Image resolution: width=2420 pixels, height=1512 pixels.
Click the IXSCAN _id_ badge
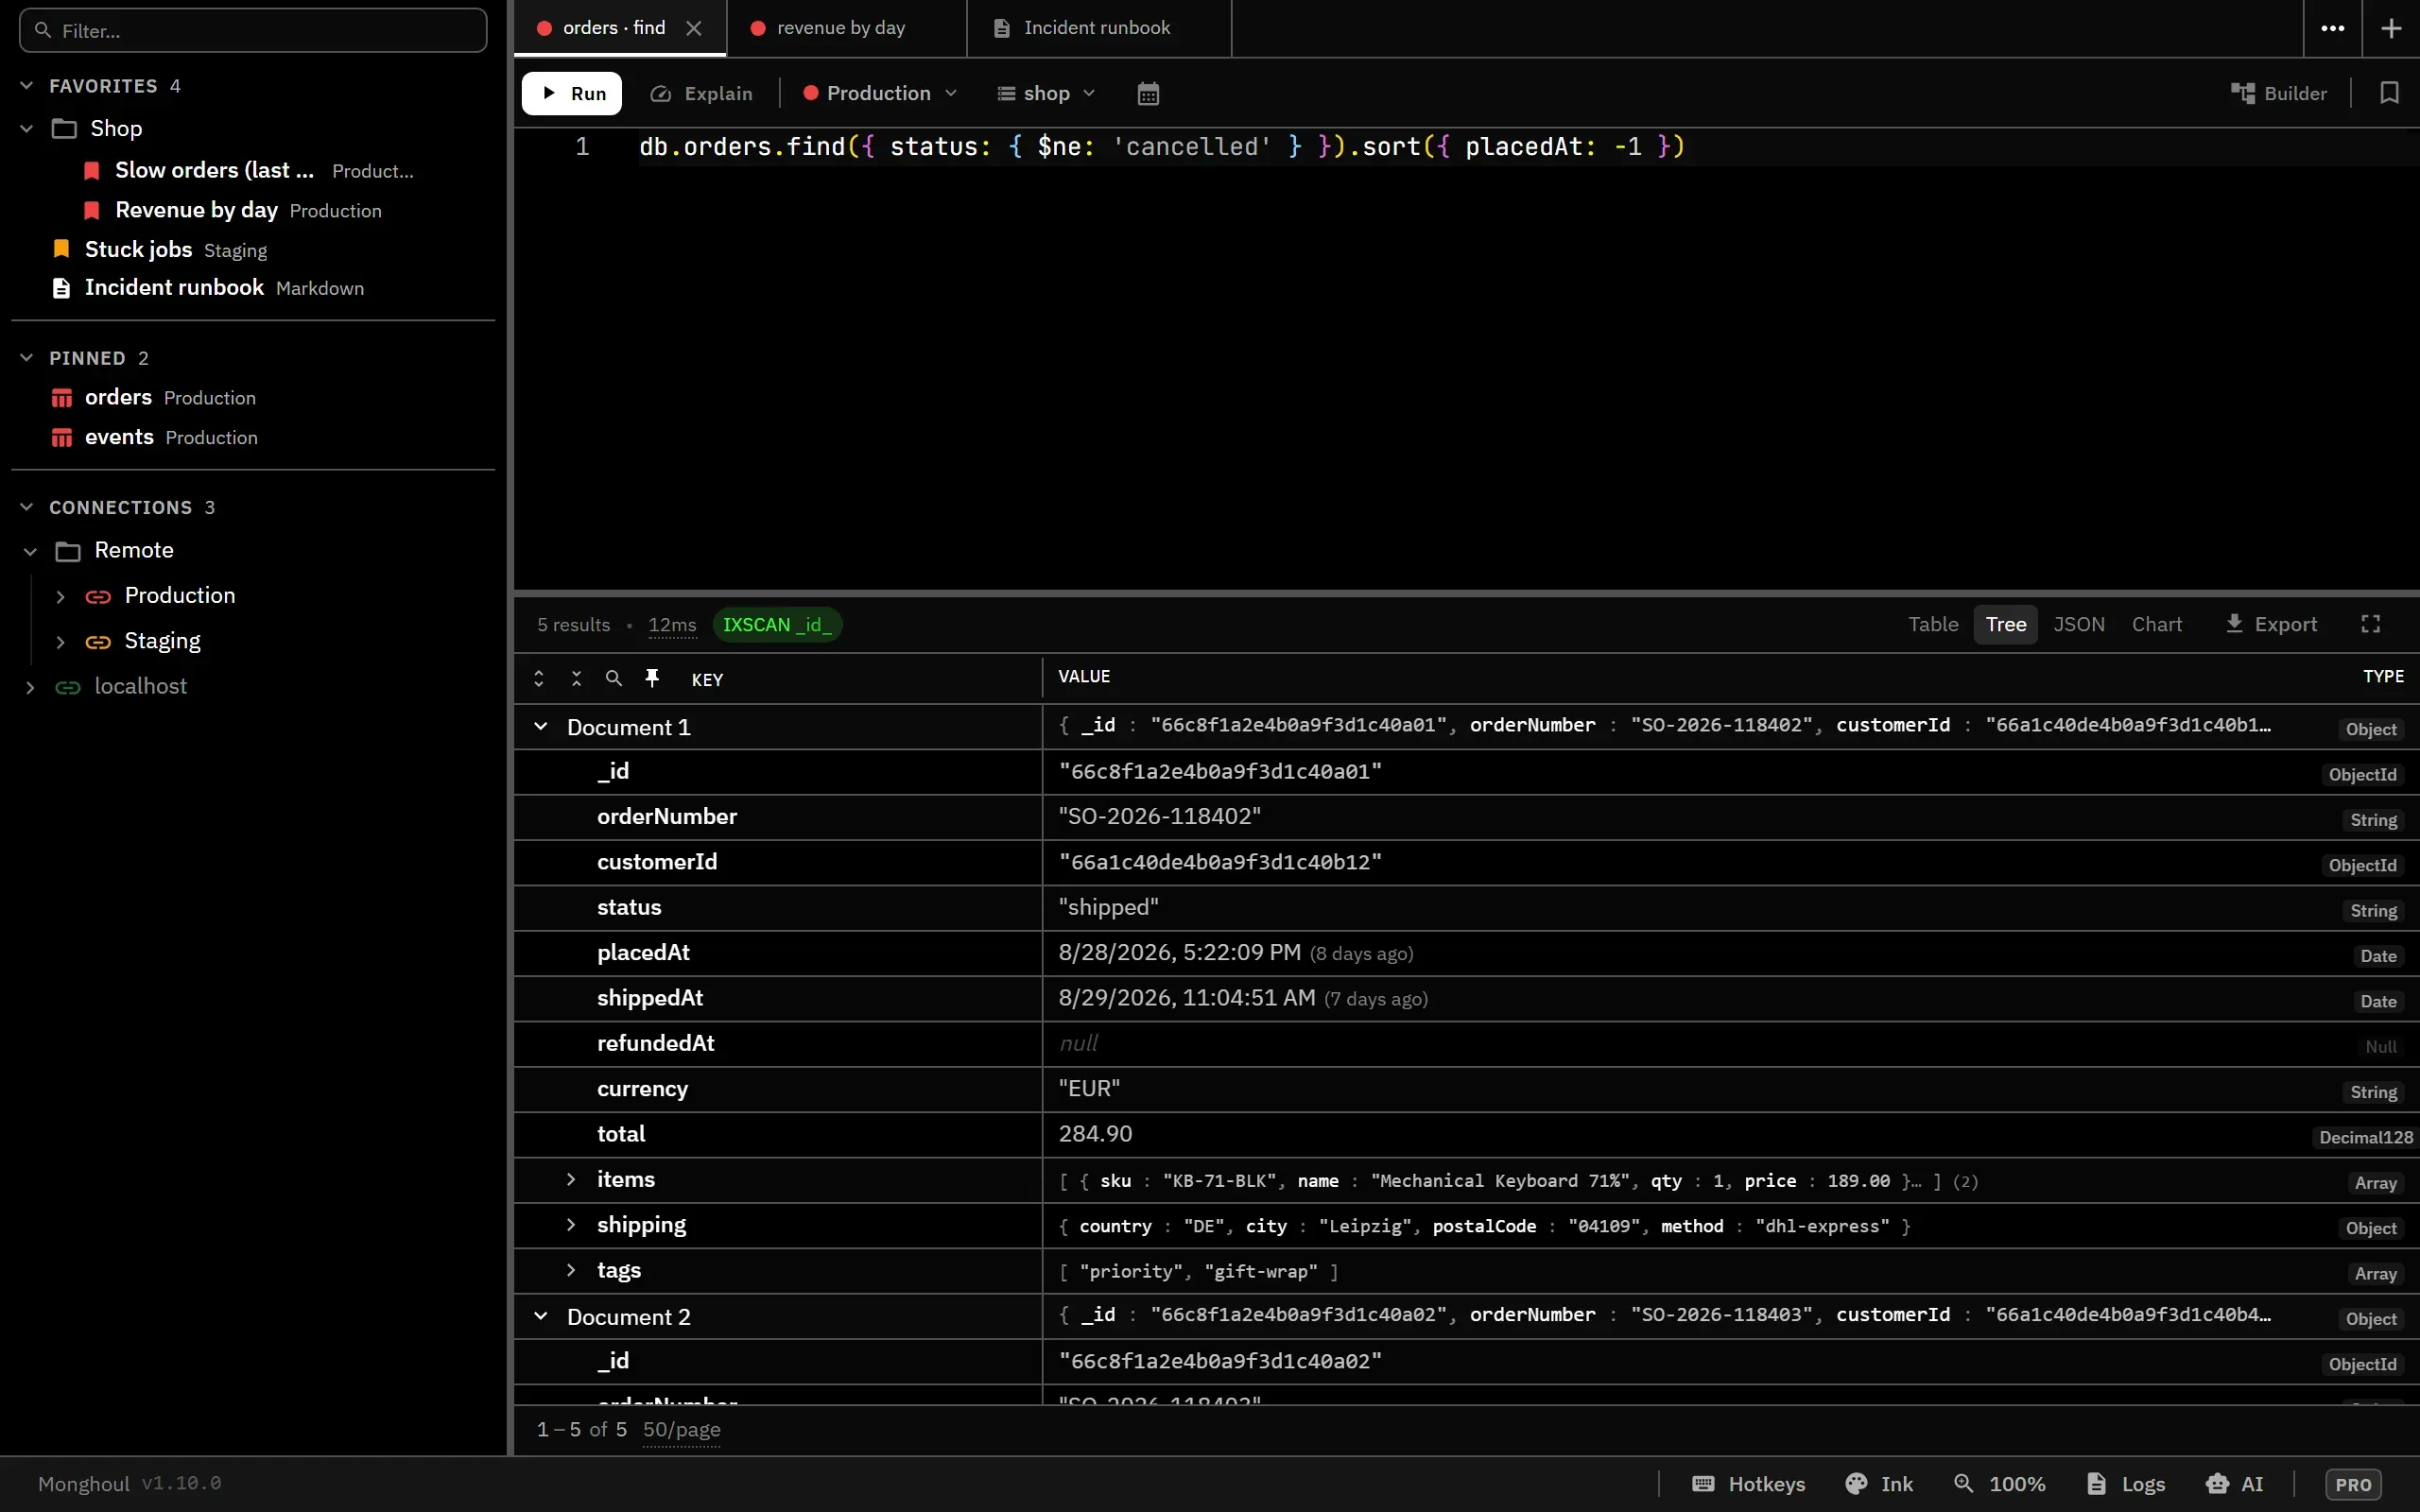[x=777, y=625]
